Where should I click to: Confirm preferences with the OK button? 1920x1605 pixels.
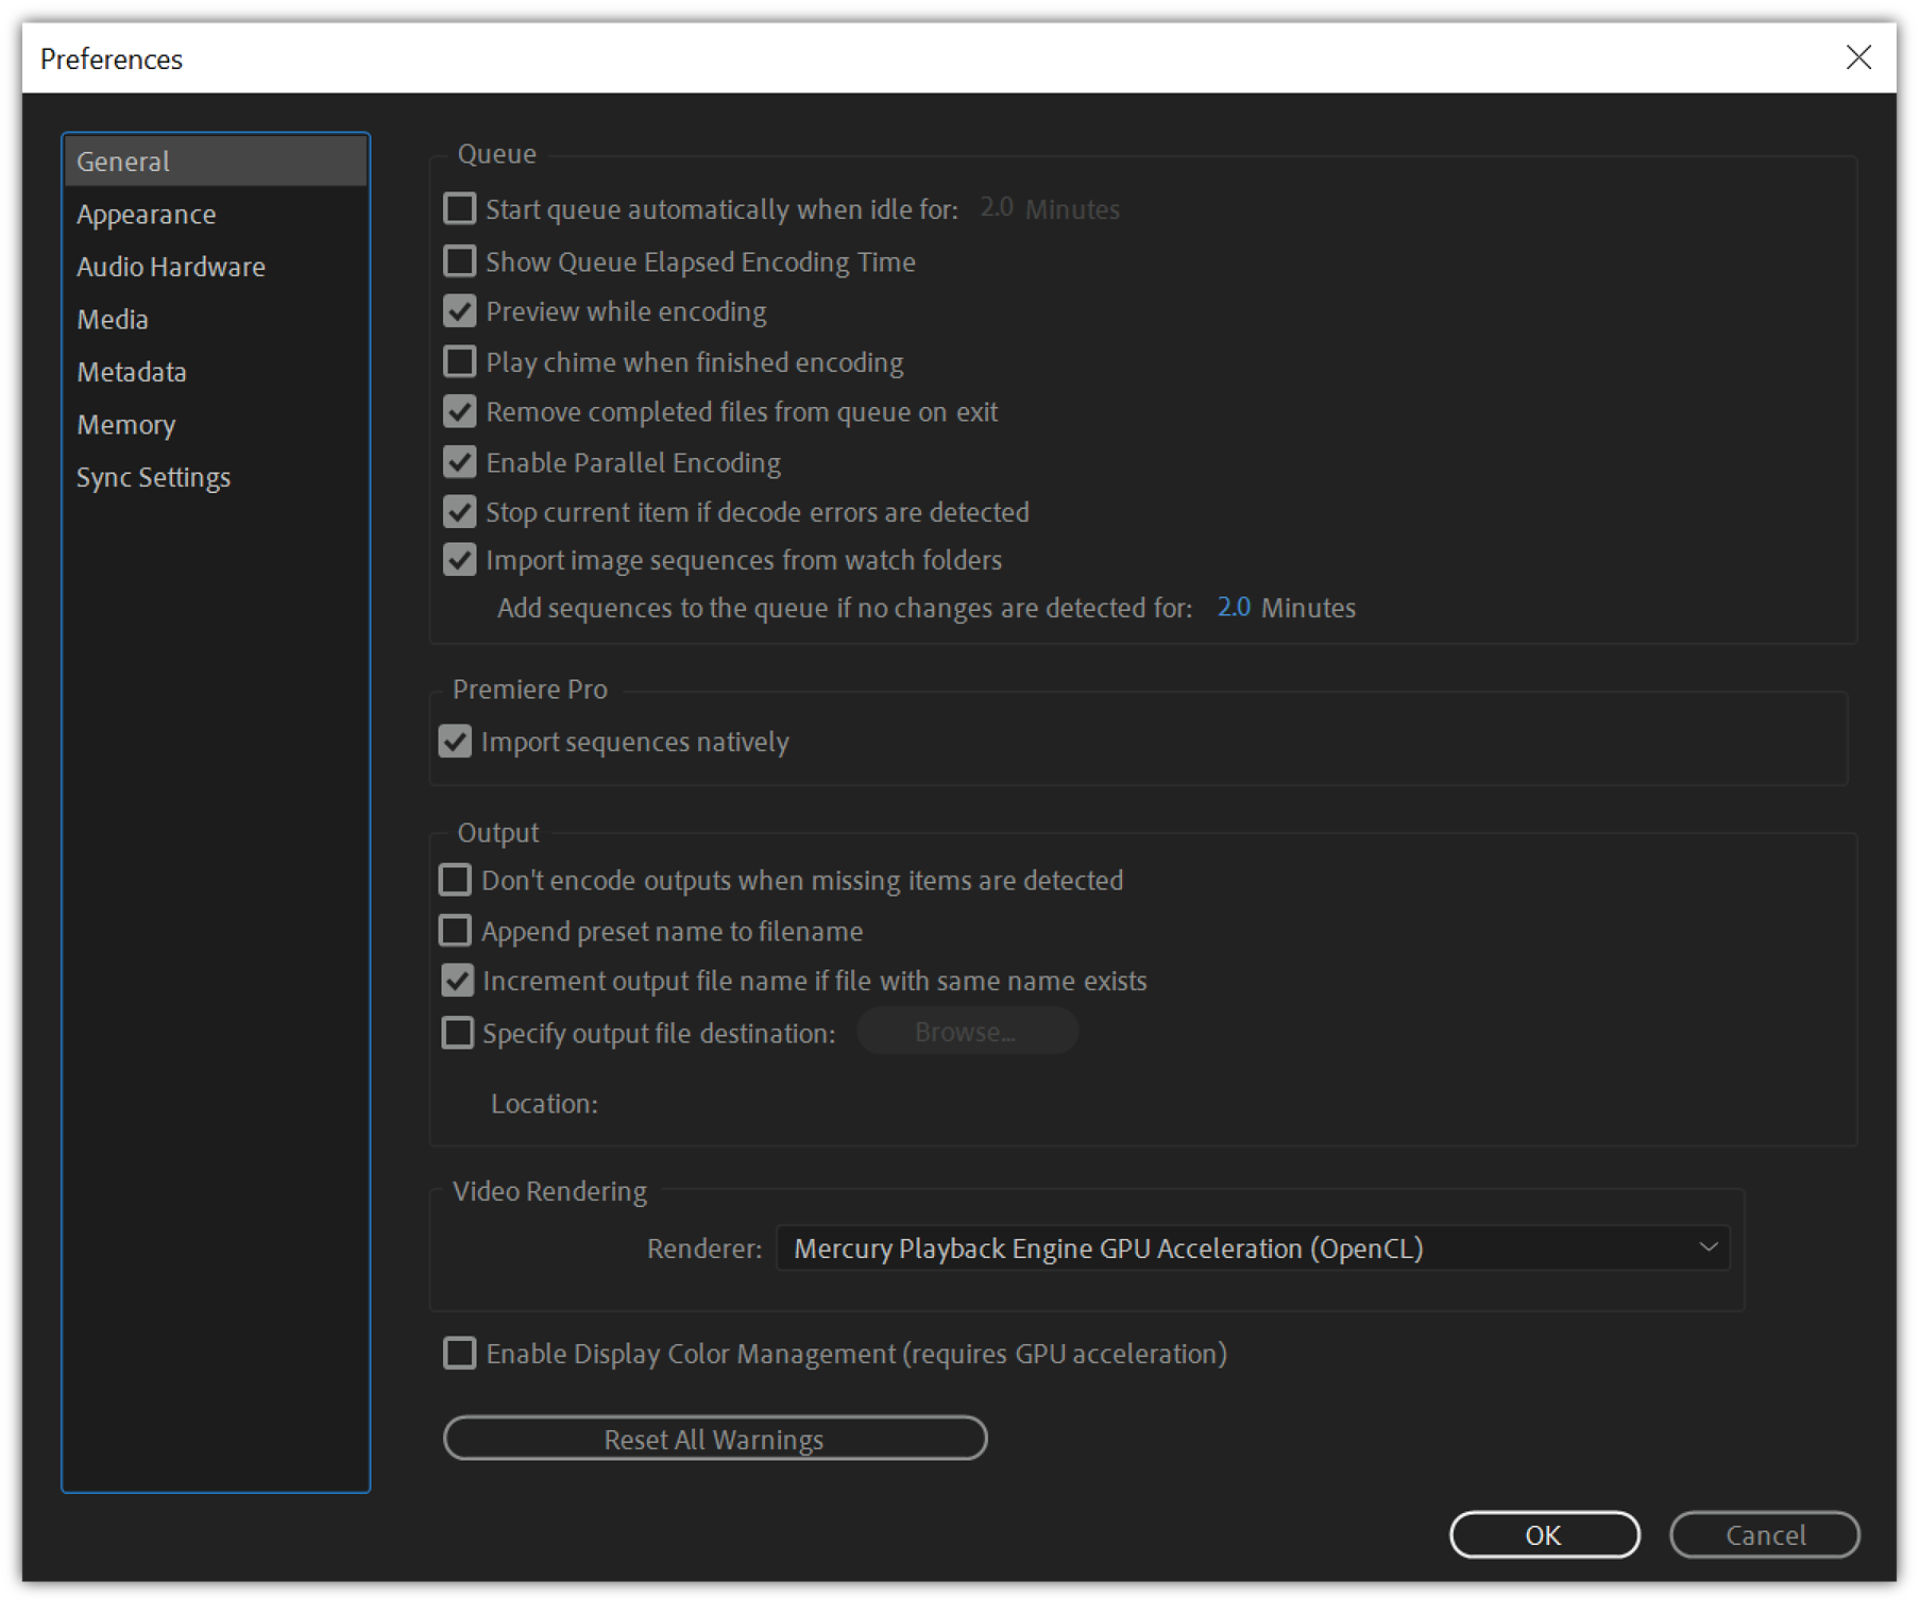pyautogui.click(x=1542, y=1534)
